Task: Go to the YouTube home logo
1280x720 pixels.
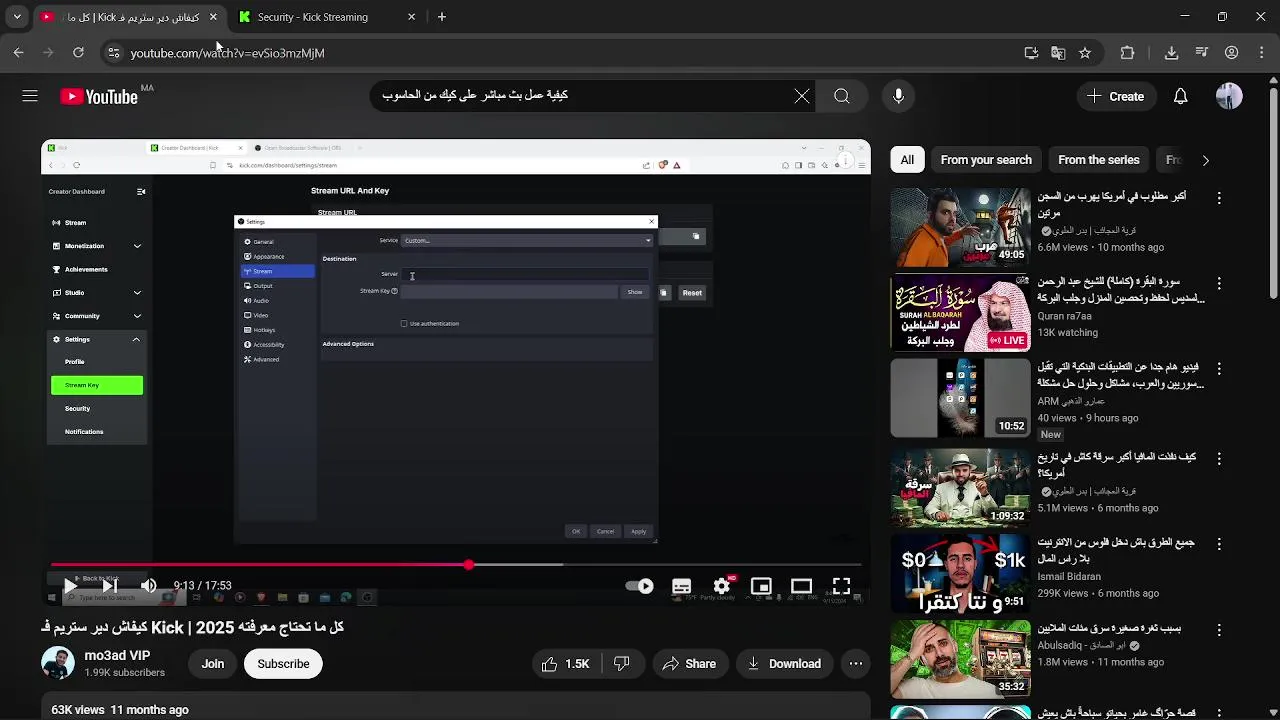Action: [x=99, y=96]
